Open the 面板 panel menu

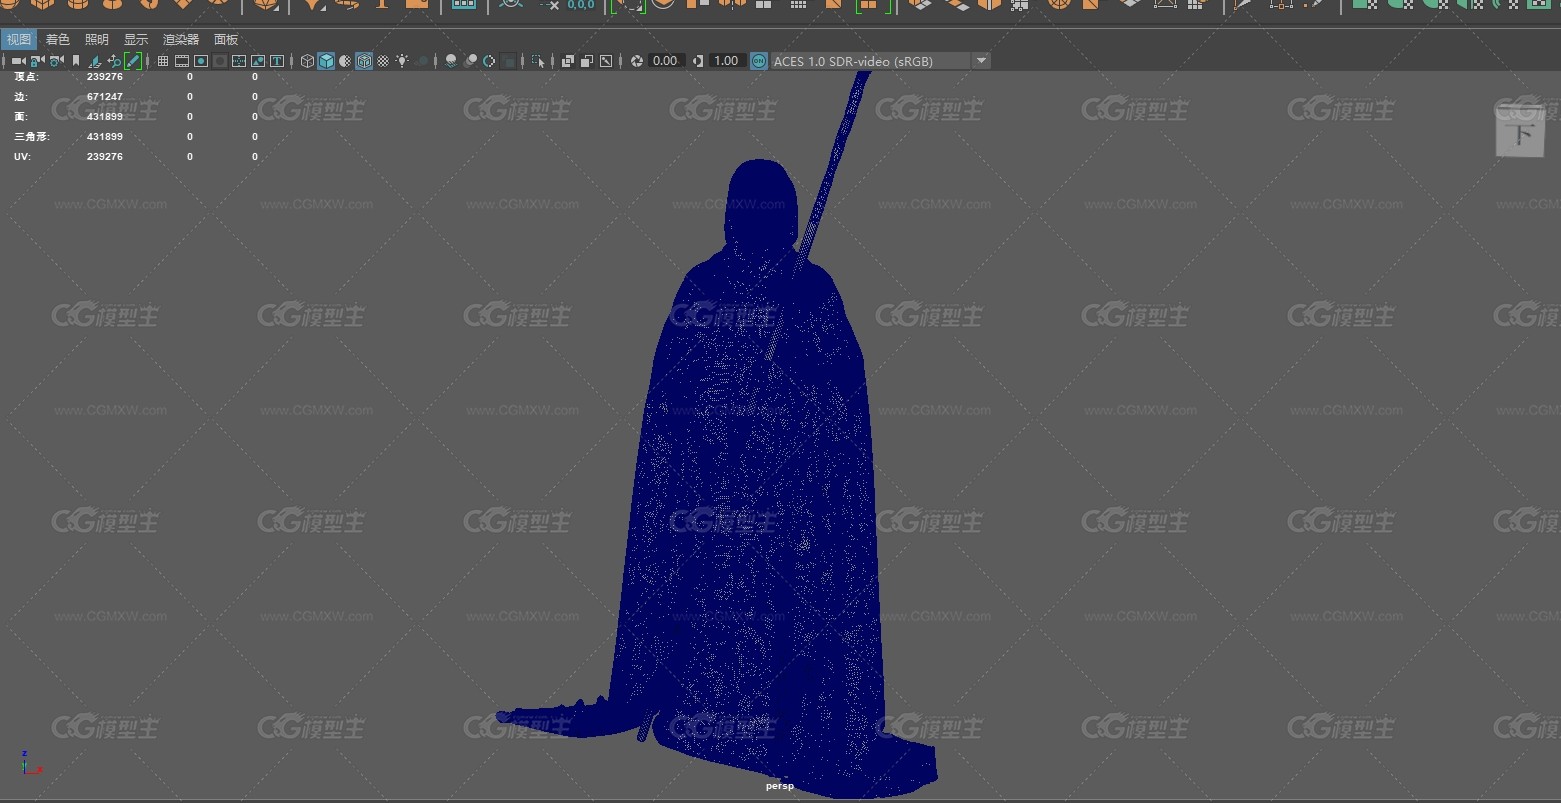pyautogui.click(x=226, y=40)
